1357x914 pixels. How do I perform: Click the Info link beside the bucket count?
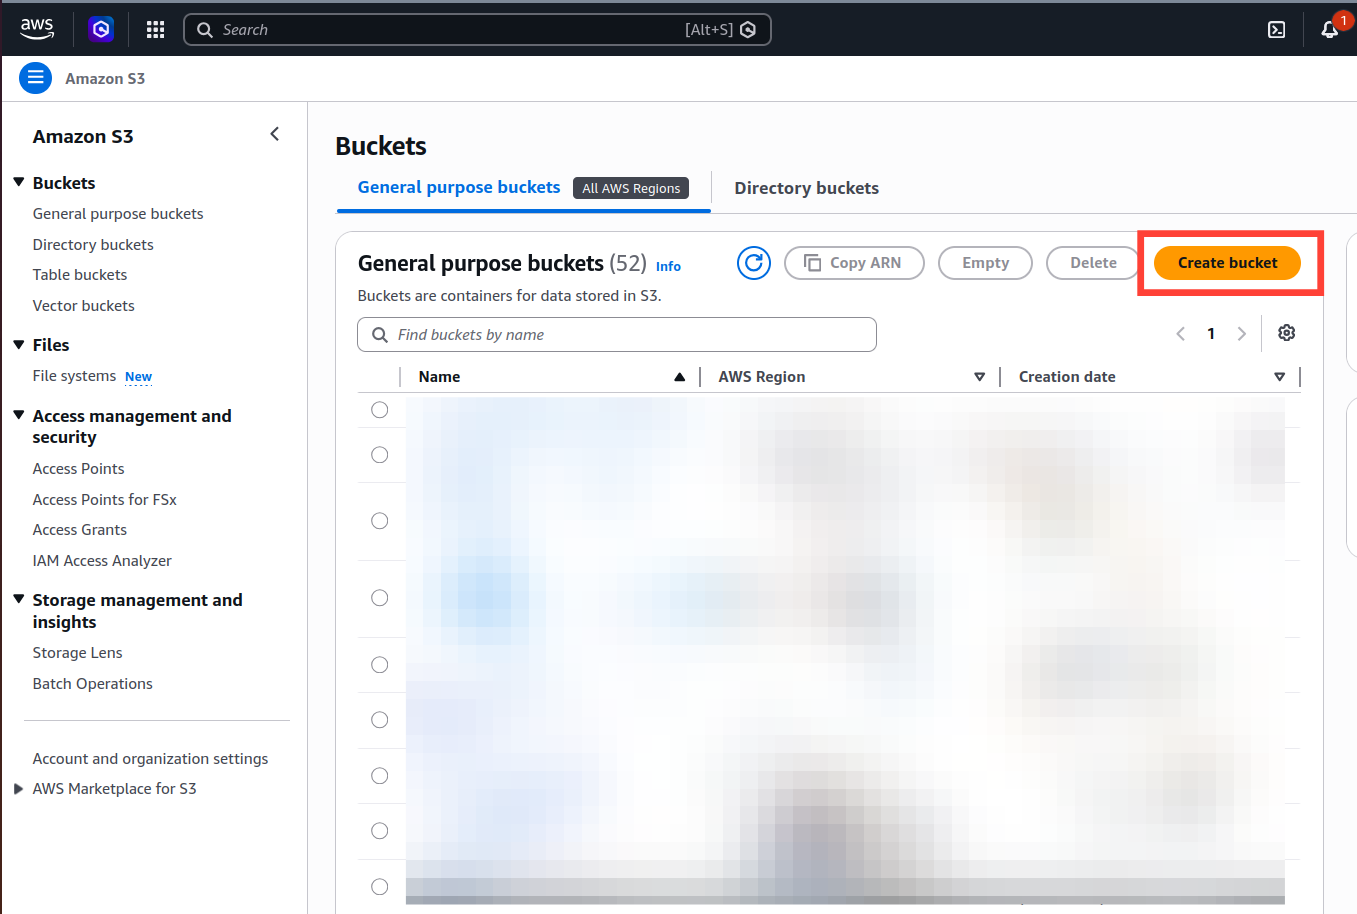[668, 266]
